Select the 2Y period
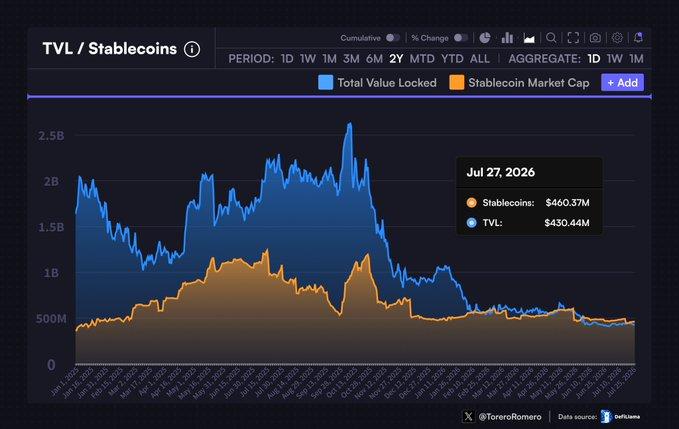Screen dimensions: 679x429 [396, 59]
